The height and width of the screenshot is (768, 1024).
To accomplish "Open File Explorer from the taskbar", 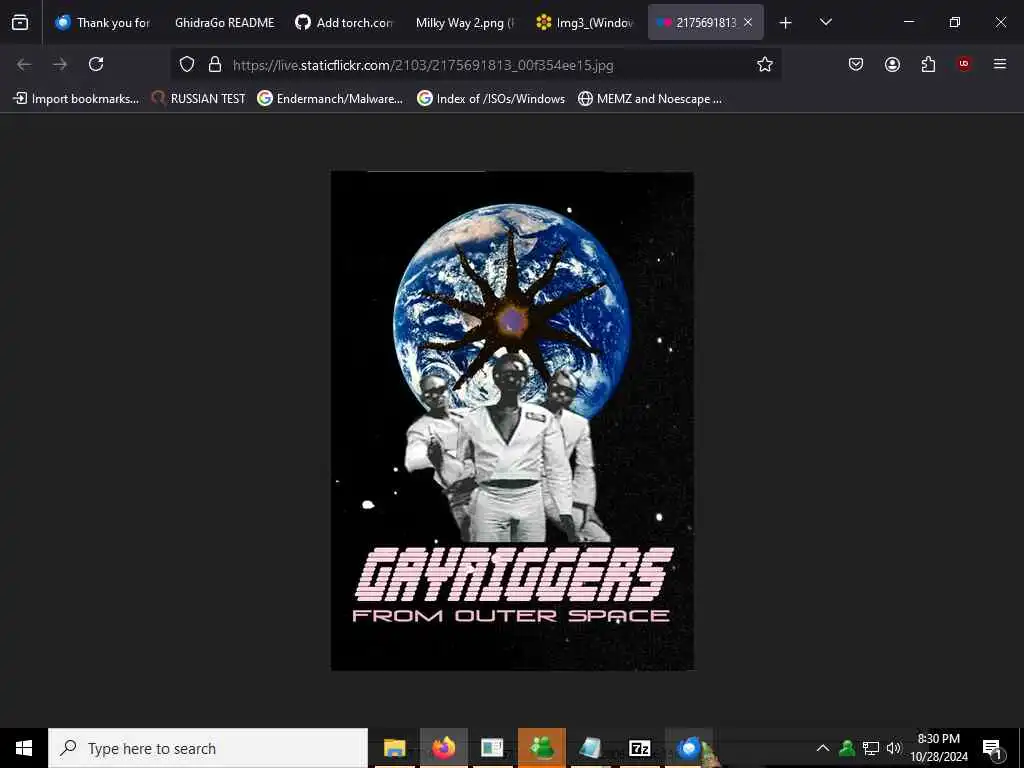I will click(394, 748).
